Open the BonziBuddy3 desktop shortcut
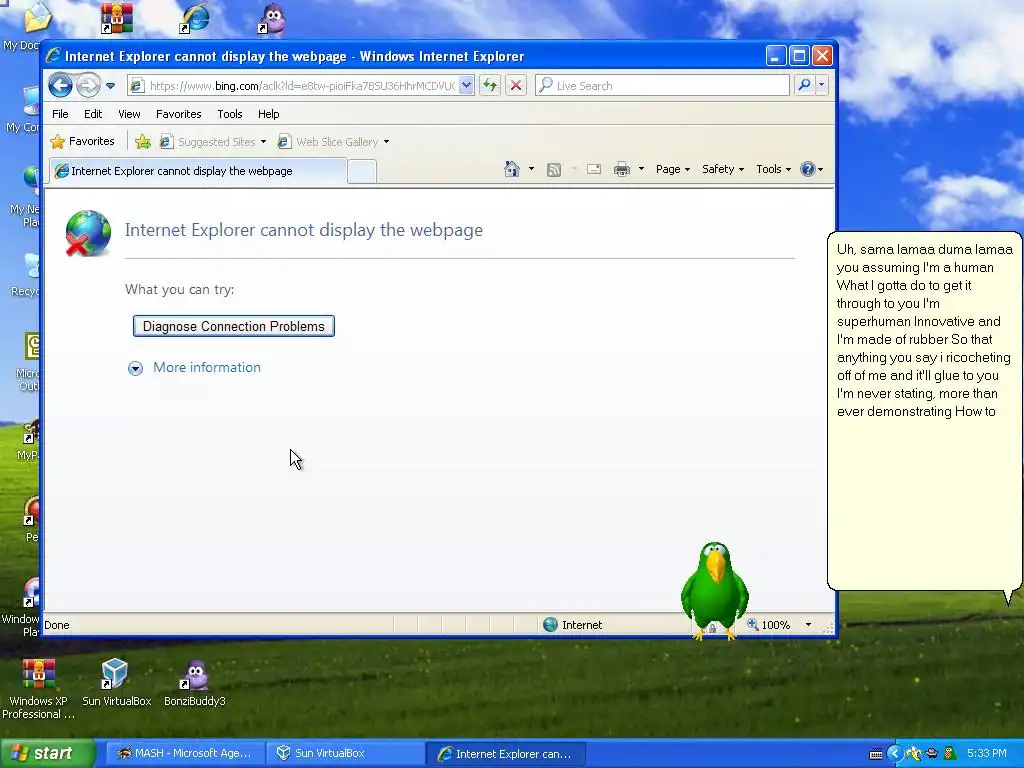This screenshot has height=768, width=1024. [x=195, y=682]
